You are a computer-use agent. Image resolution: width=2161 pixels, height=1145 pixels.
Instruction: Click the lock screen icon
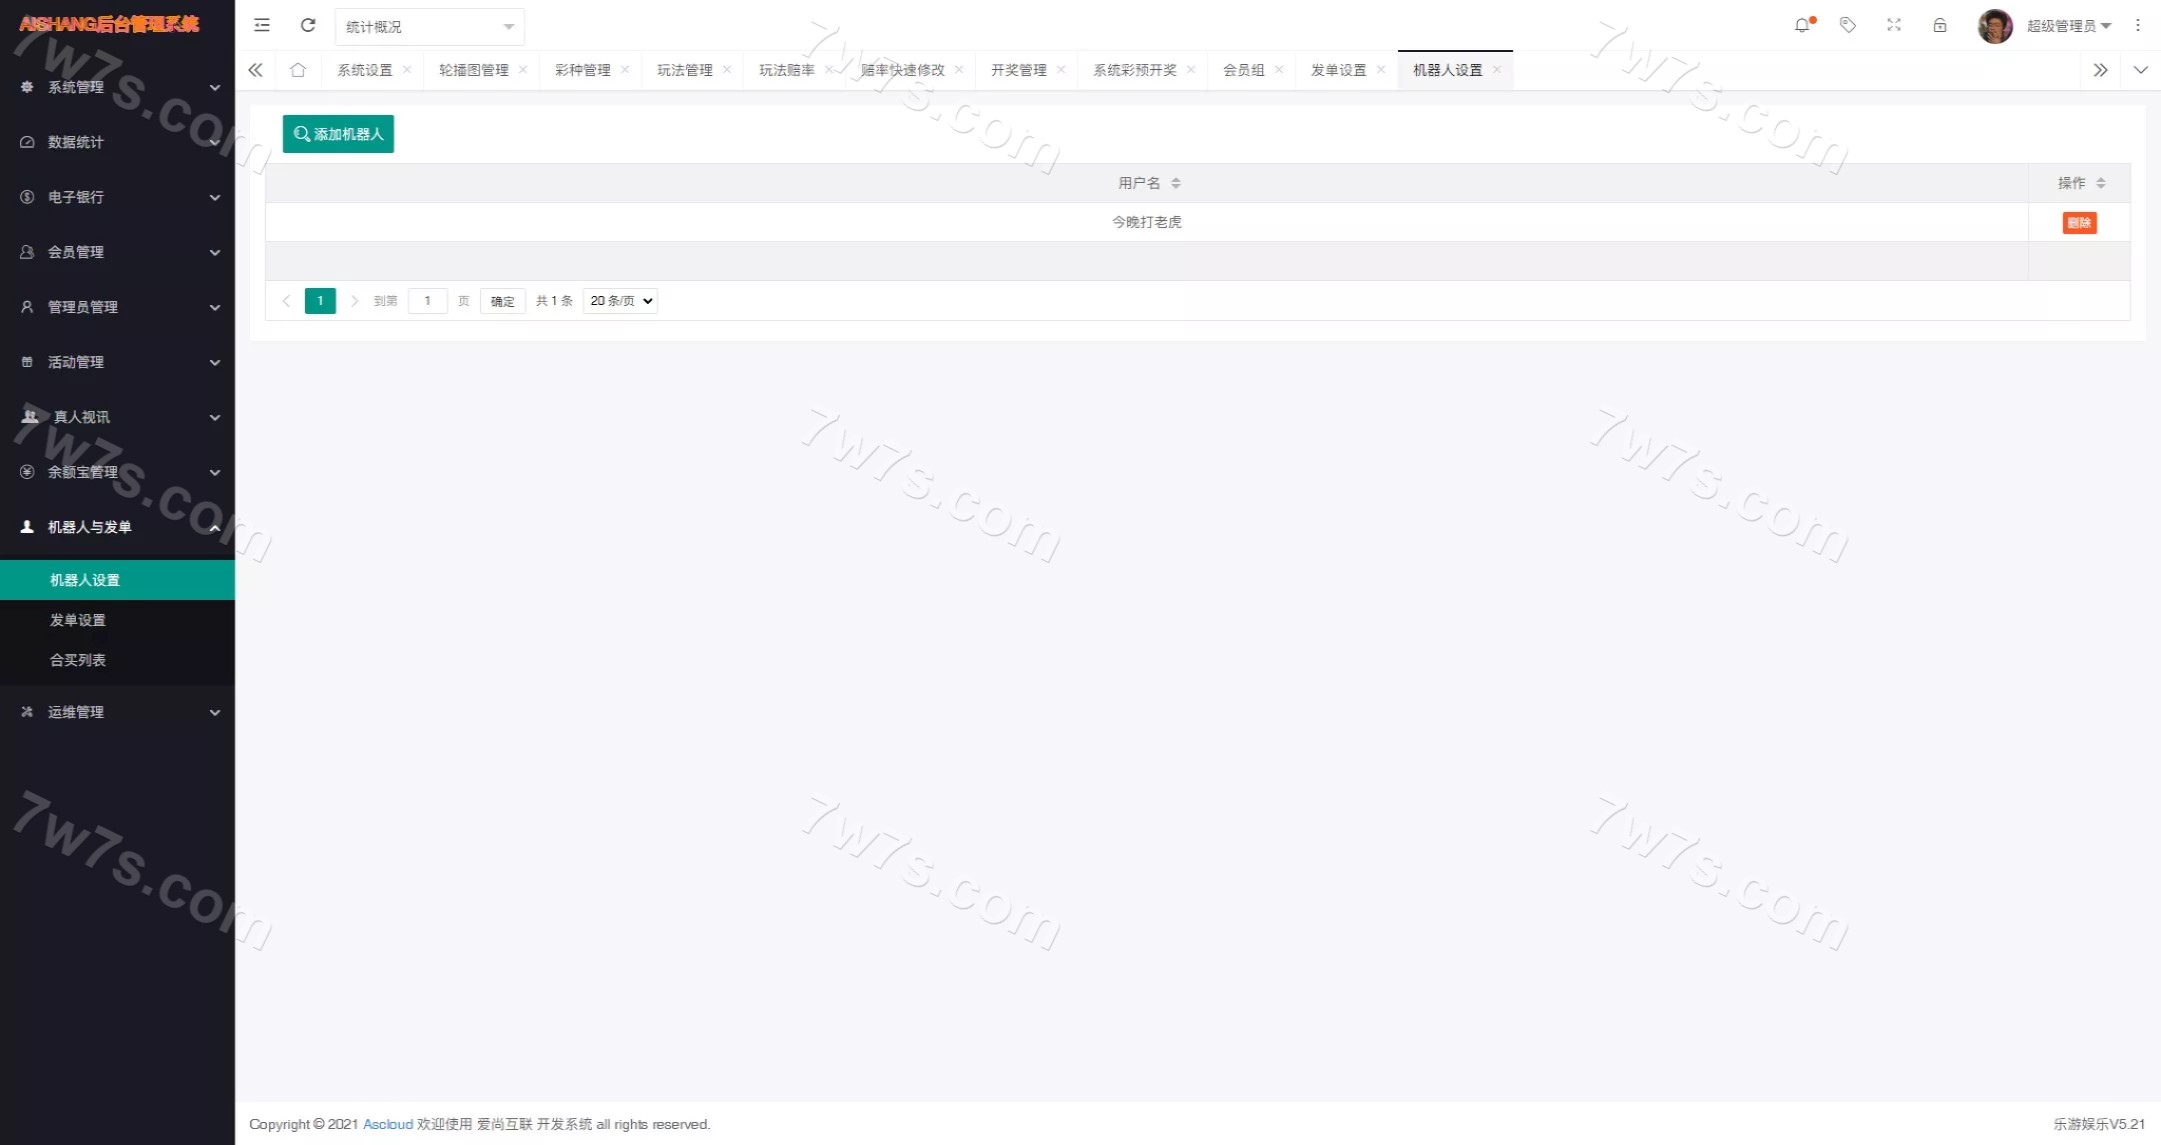point(1940,26)
